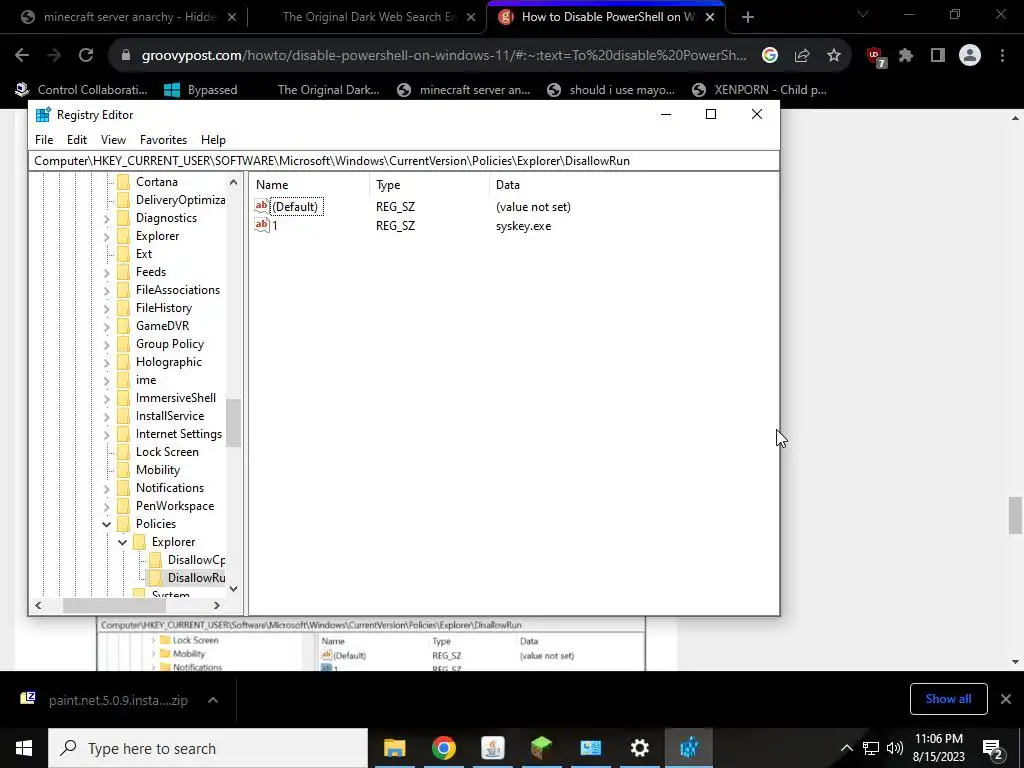Show hidden system tray icons

click(846, 748)
